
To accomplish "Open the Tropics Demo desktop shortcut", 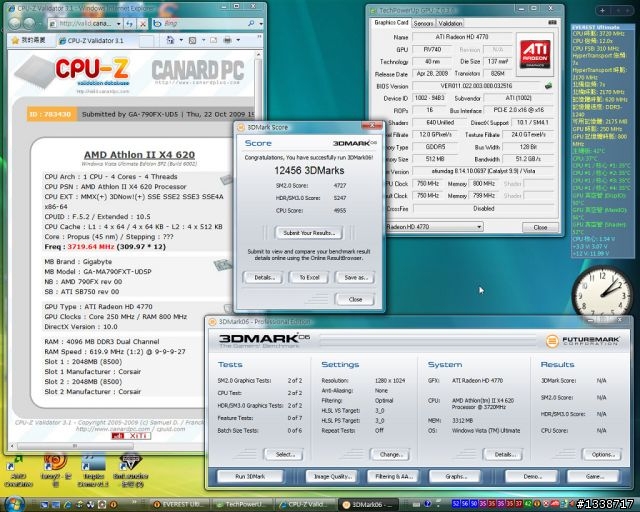I will (x=93, y=472).
